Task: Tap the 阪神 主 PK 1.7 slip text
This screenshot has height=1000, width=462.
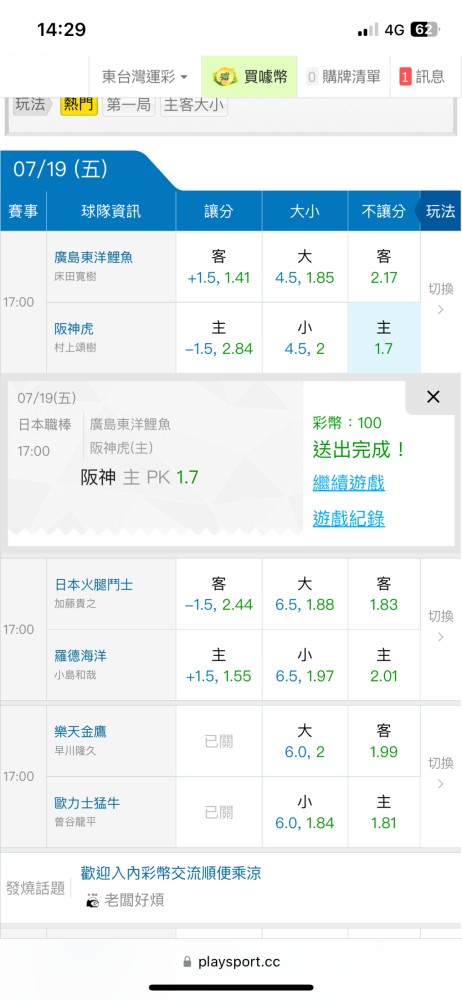Action: point(140,478)
